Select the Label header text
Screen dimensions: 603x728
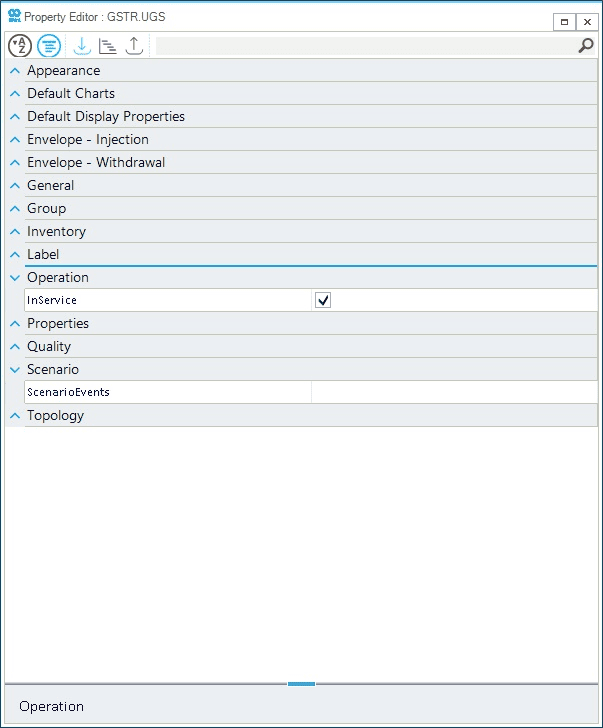[x=43, y=254]
